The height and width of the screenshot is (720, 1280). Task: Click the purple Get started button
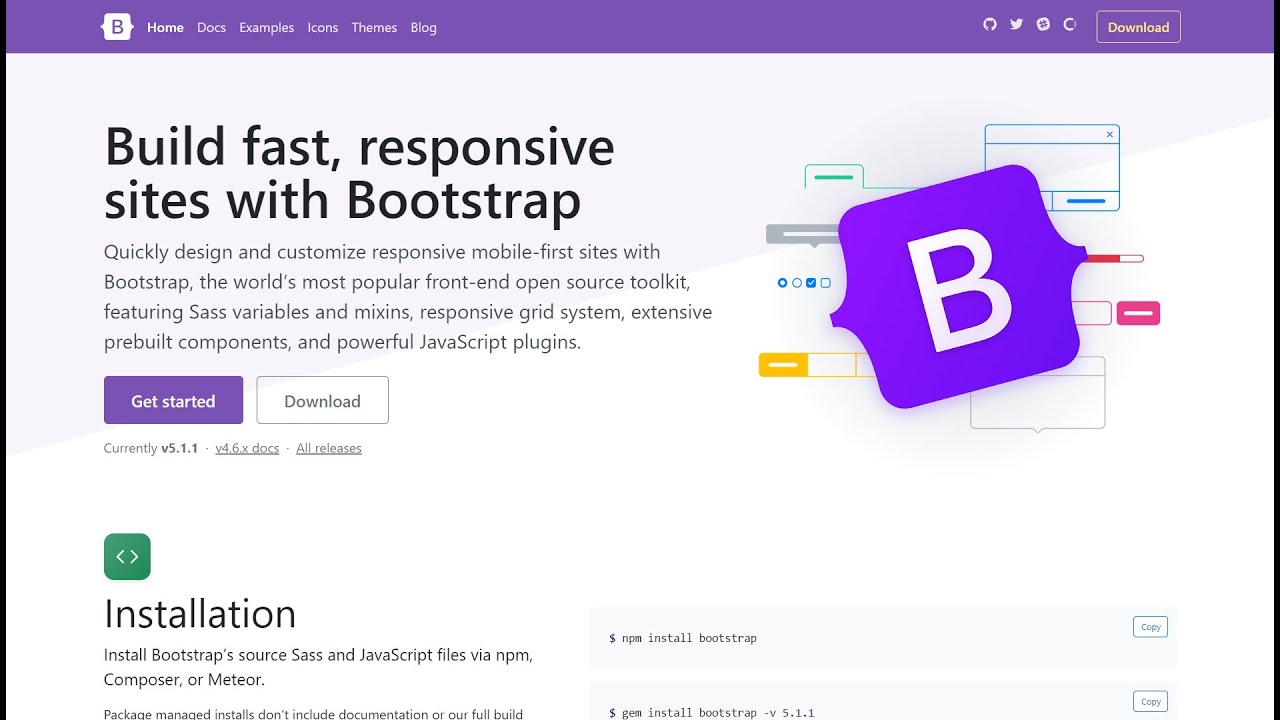pos(173,400)
